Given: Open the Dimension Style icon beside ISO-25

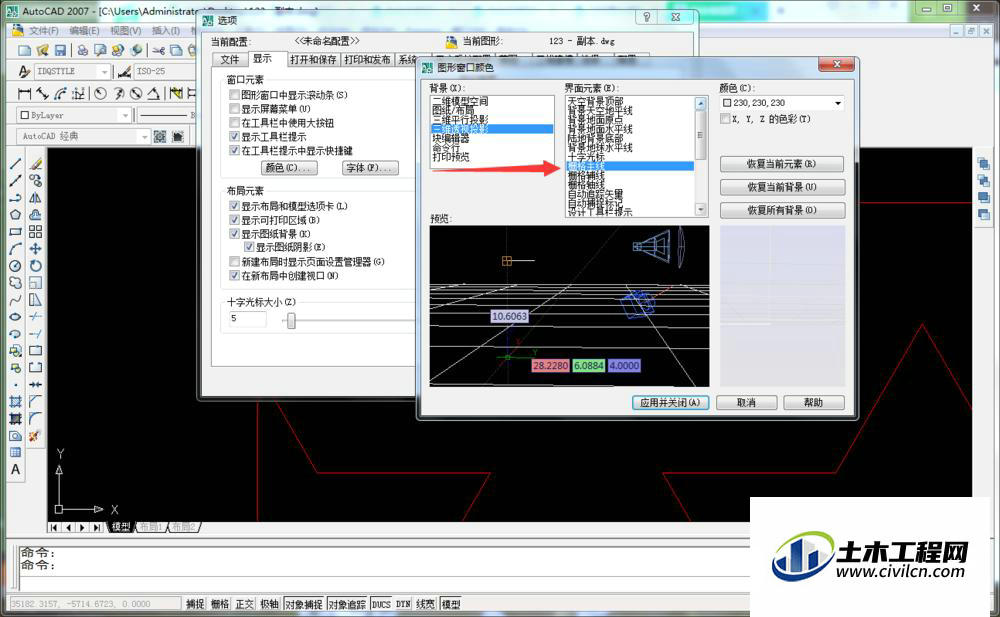Looking at the screenshot, I should click(124, 71).
